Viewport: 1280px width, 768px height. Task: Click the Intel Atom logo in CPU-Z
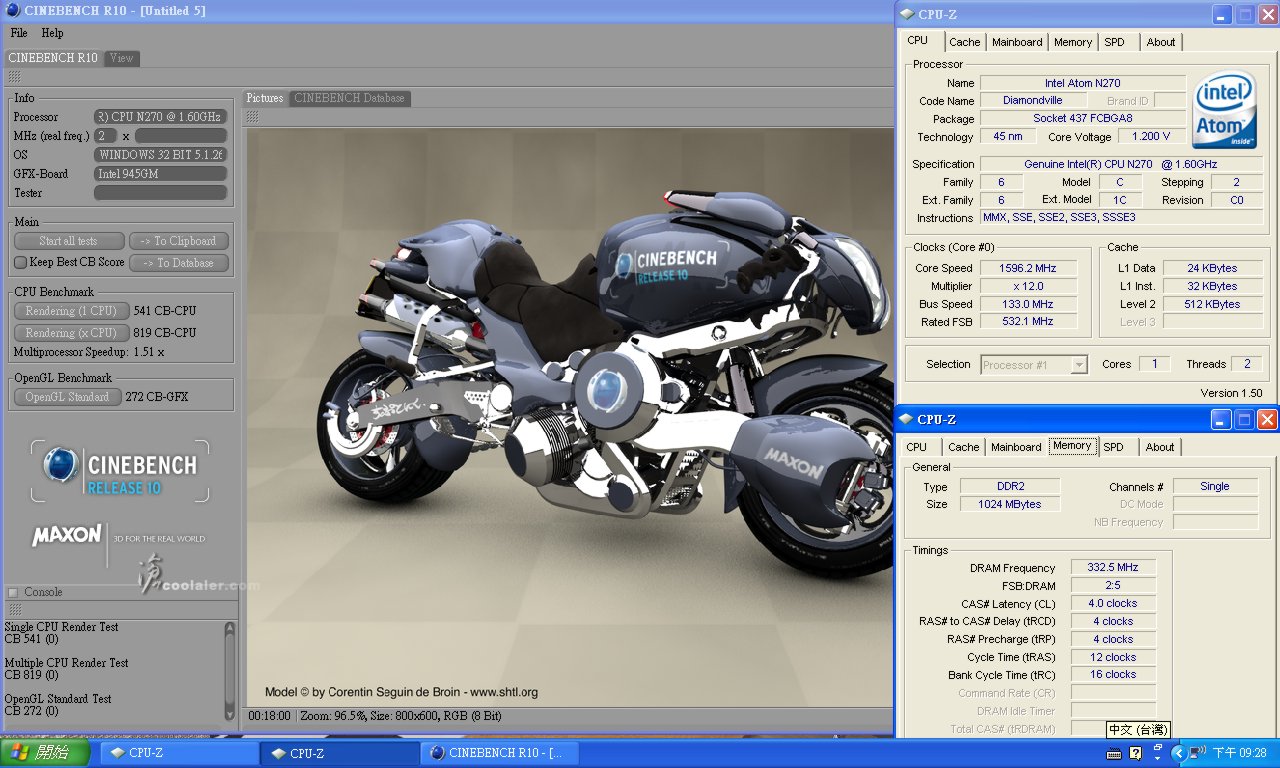[1225, 110]
